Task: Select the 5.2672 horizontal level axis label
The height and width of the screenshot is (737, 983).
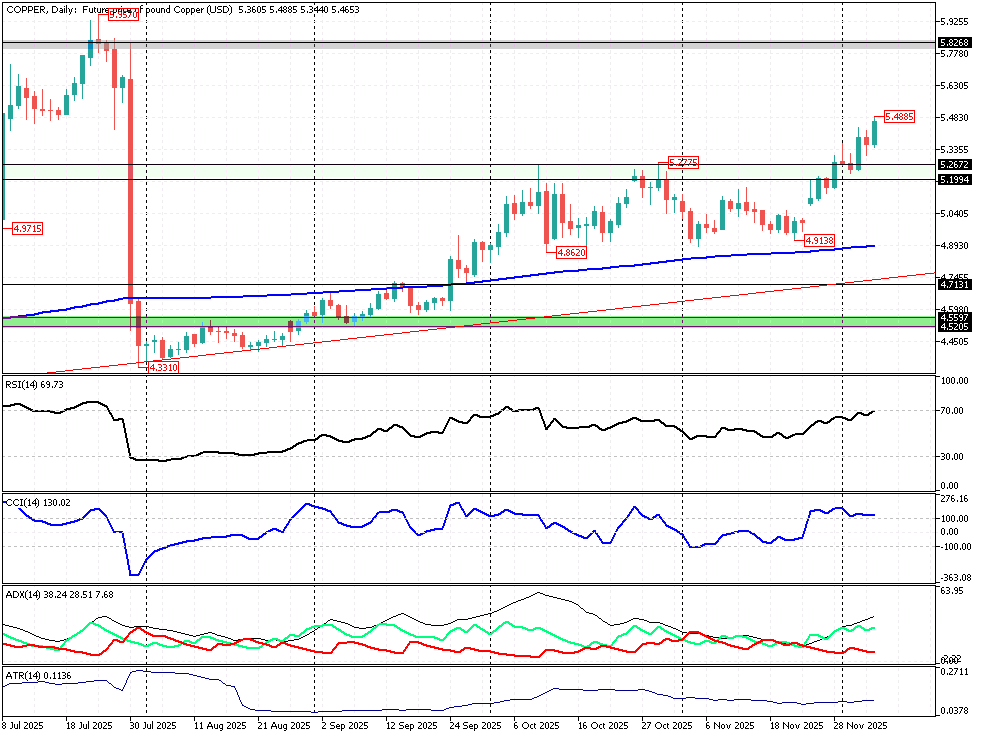Action: [955, 164]
